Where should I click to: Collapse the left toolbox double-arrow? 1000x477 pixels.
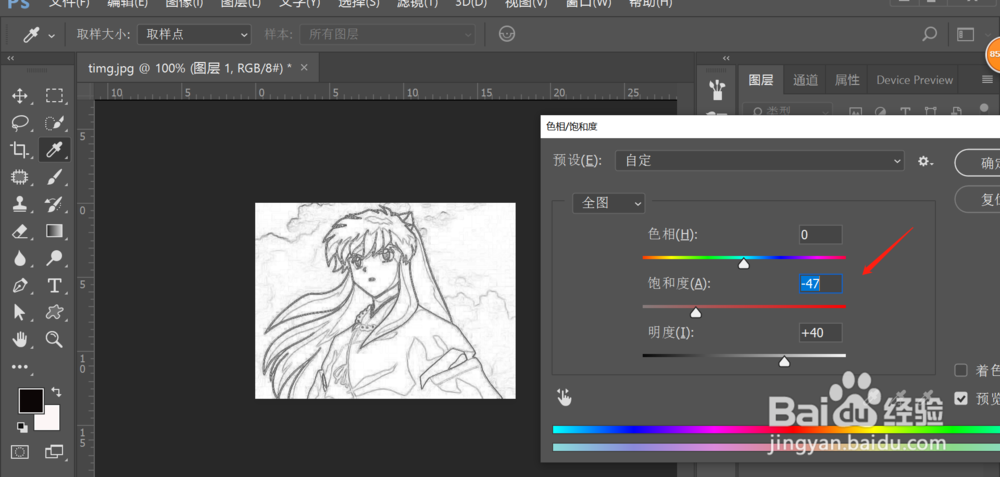(11, 58)
